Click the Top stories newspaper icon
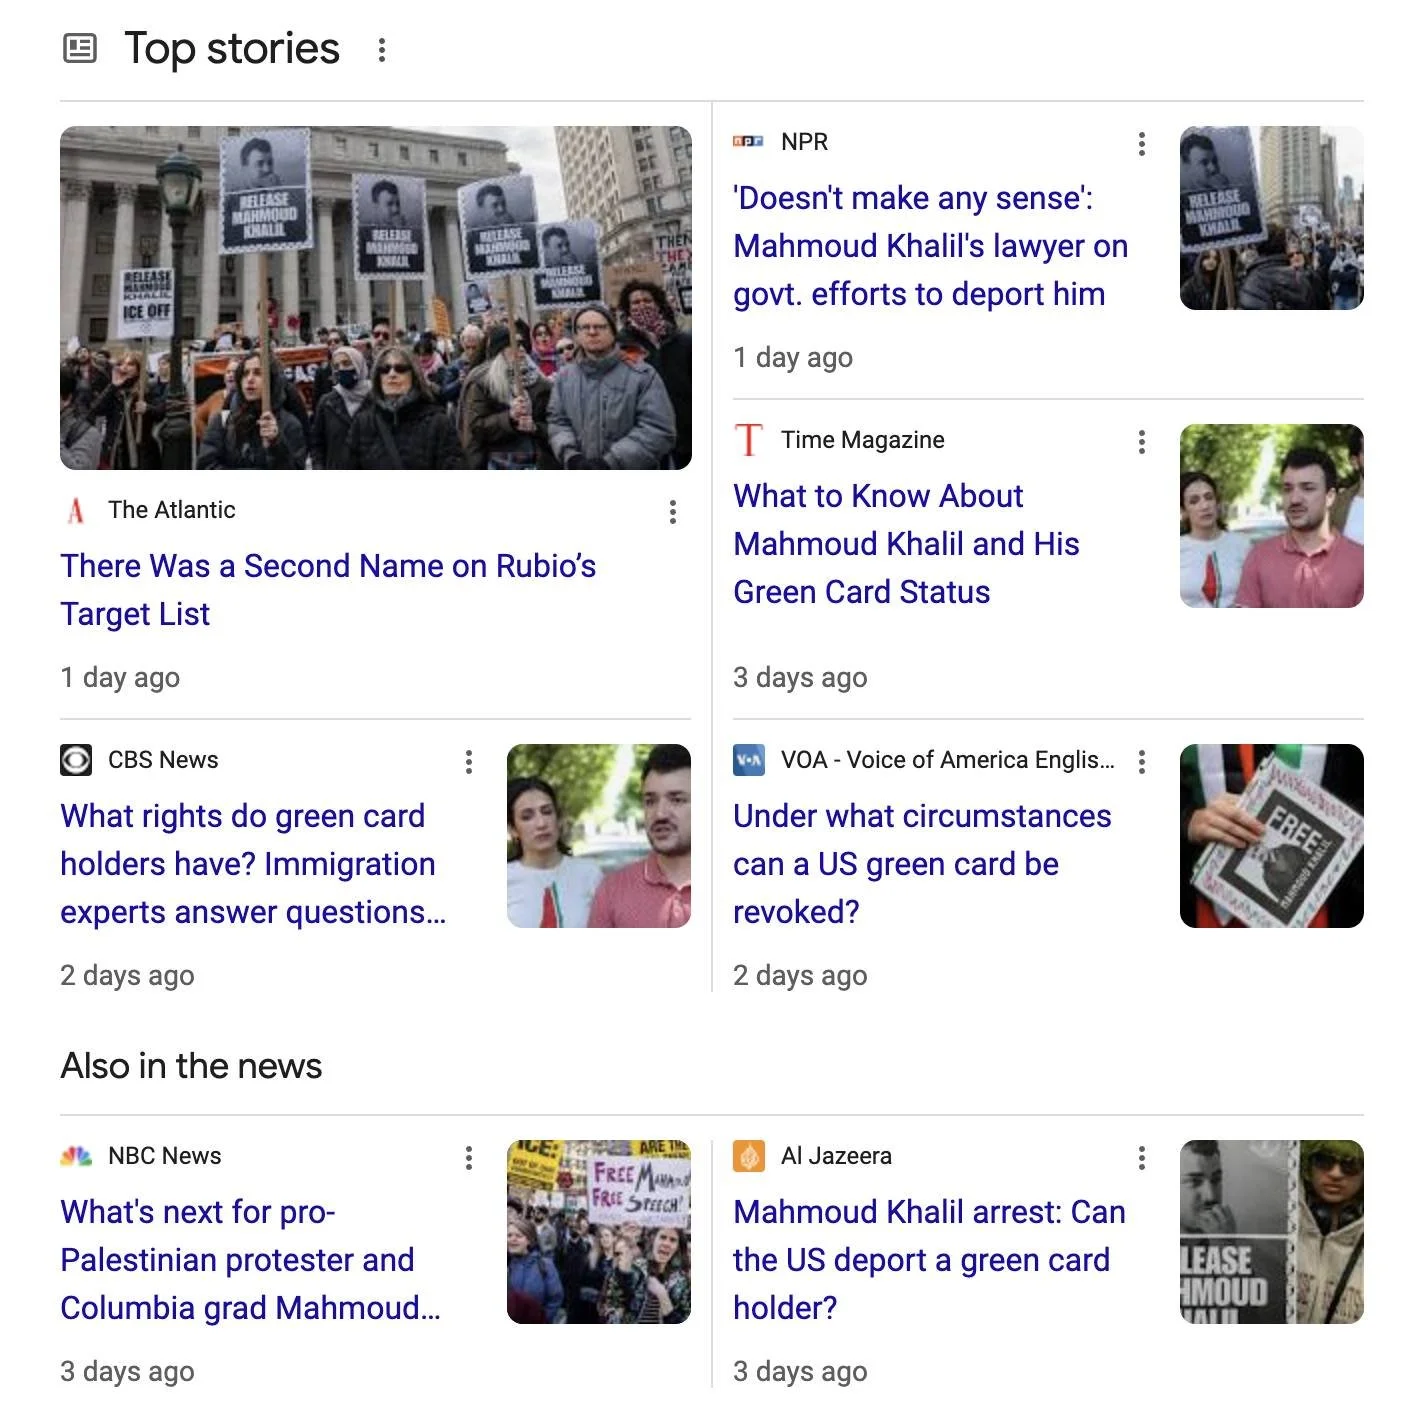Viewport: 1410px width, 1406px height. pyautogui.click(x=80, y=48)
